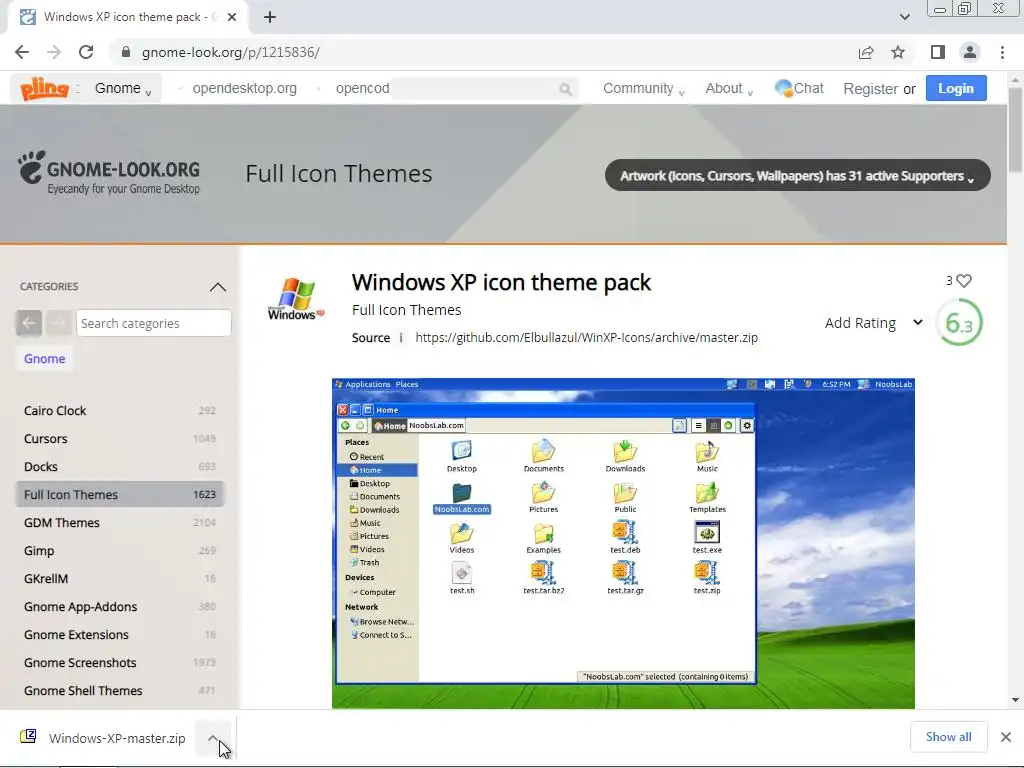This screenshot has height=768, width=1024.
Task: Close the downloads bar with X
Action: point(1006,737)
